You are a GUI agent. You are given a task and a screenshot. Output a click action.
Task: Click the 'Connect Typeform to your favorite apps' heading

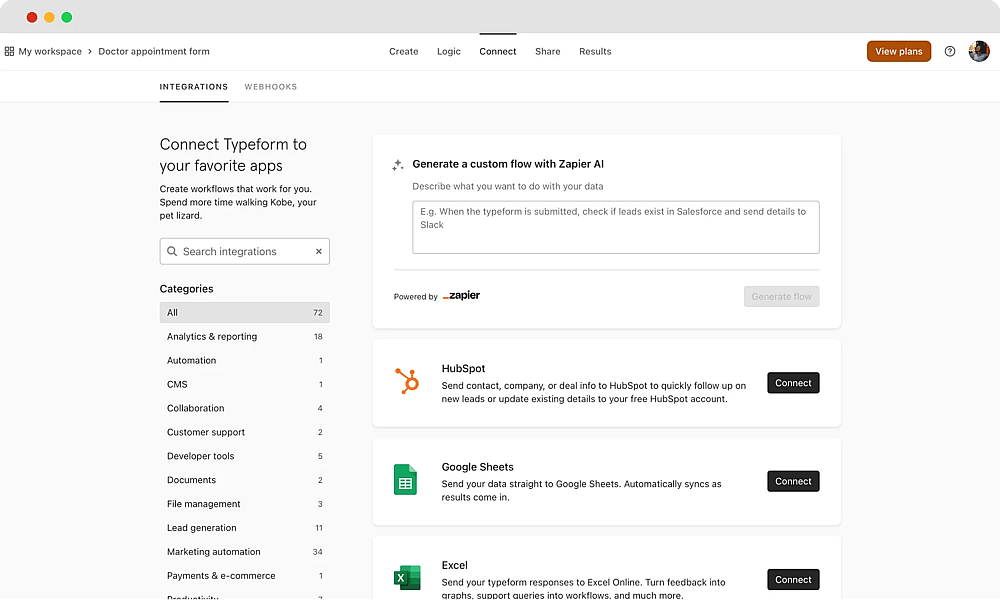tap(233, 155)
